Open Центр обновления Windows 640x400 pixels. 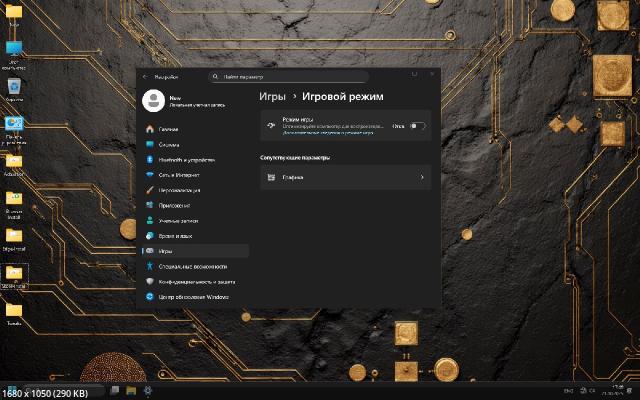(x=192, y=296)
